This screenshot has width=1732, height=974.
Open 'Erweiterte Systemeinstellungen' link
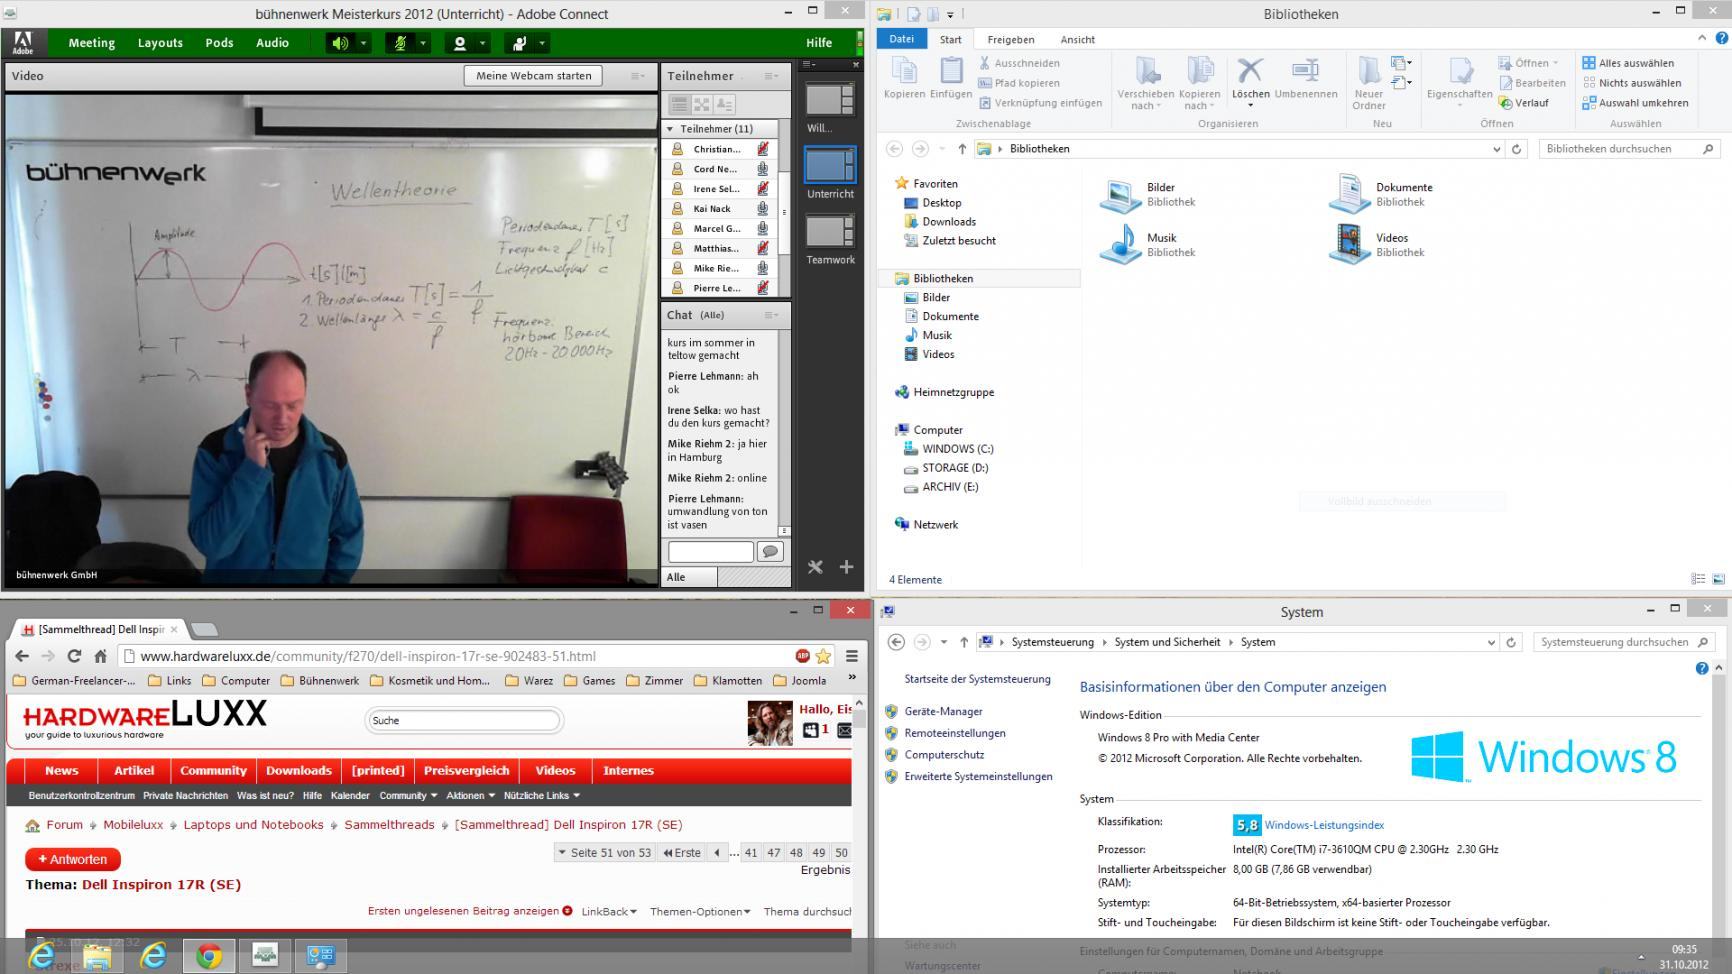pos(978,777)
